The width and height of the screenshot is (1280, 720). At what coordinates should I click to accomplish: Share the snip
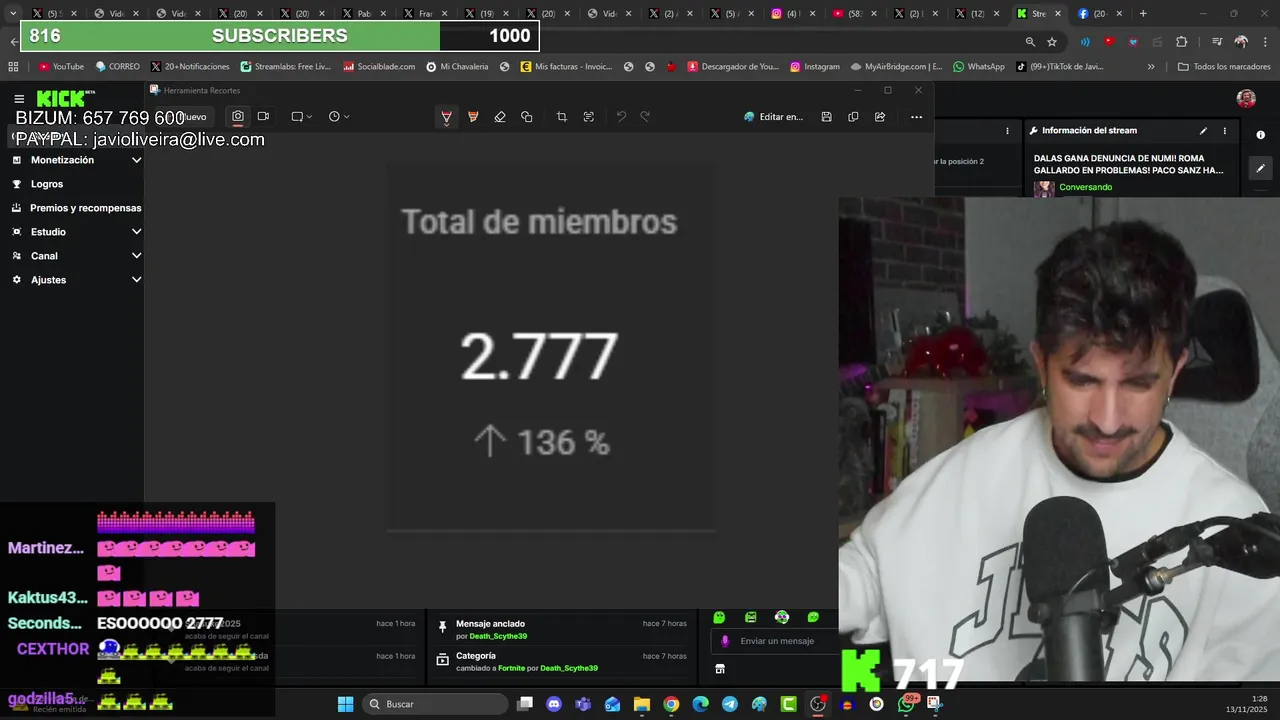coord(880,117)
